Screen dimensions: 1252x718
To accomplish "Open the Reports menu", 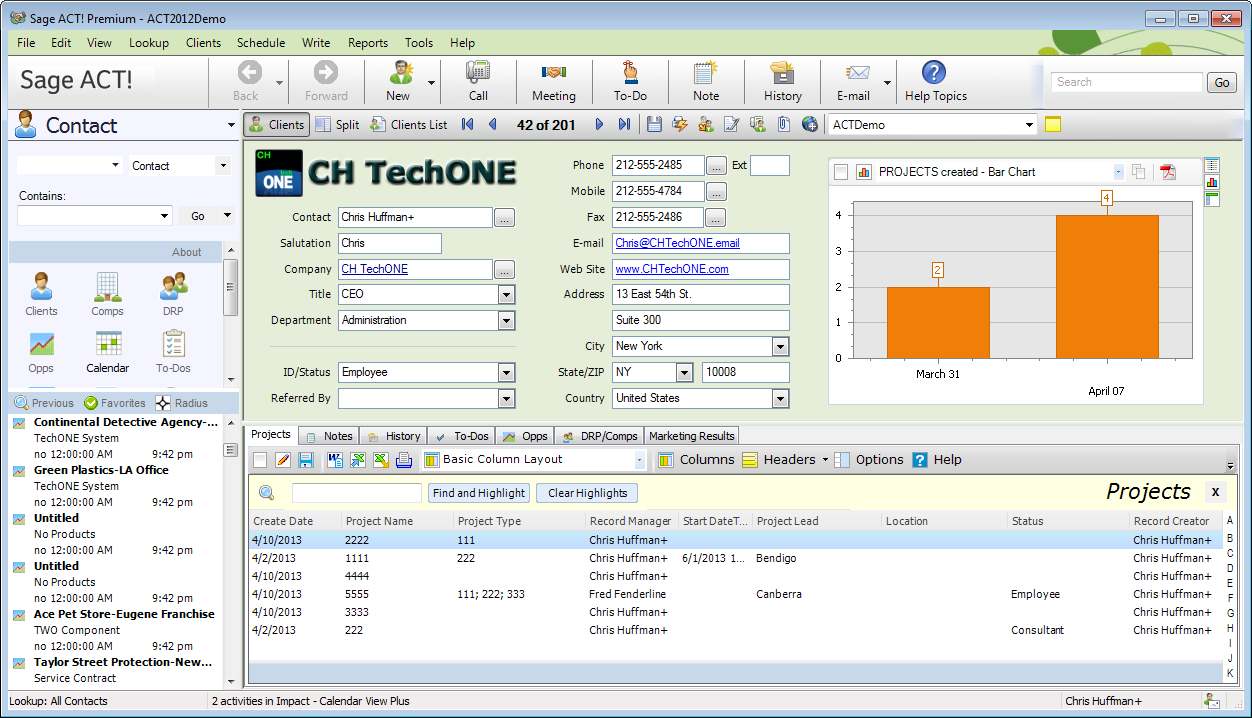I will tap(368, 43).
